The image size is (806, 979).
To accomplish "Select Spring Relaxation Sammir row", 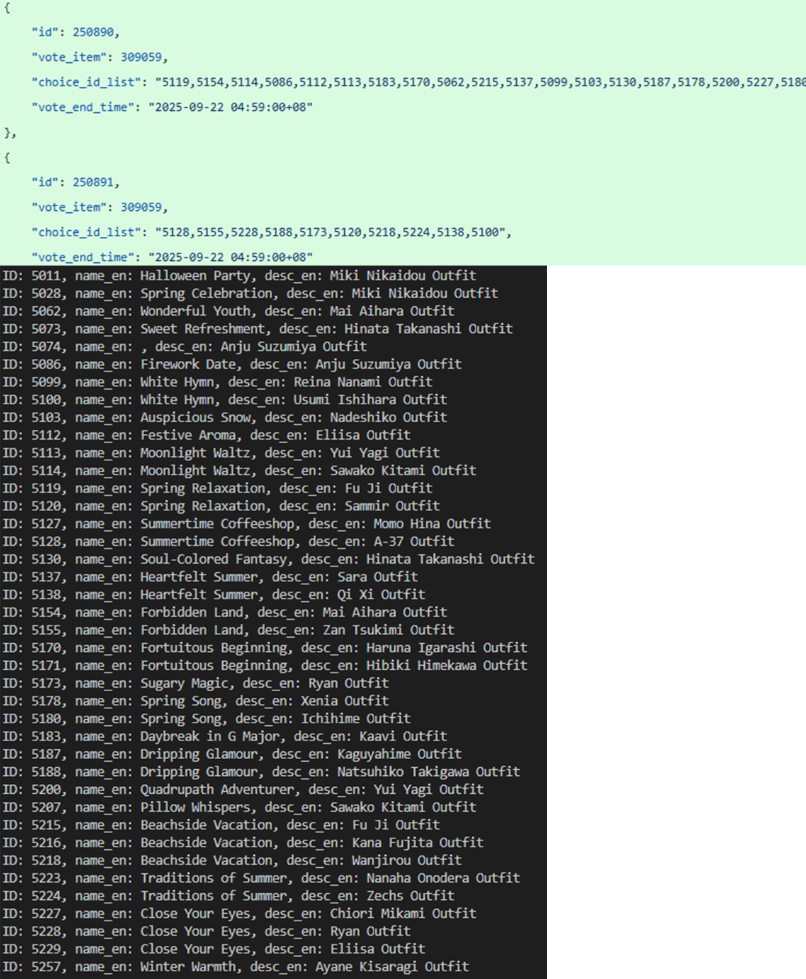I will [x=221, y=506].
